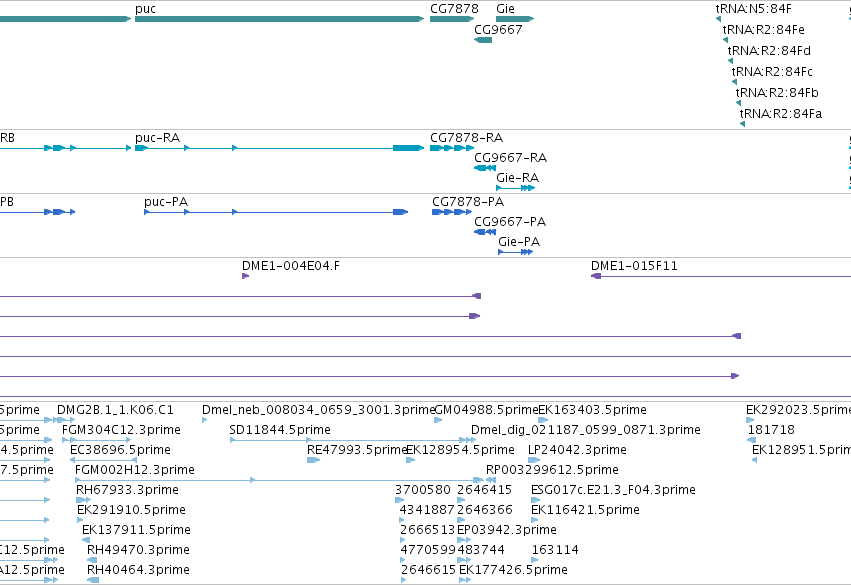
Task: Click the DME1-004E04.F feature label
Action: click(291, 266)
